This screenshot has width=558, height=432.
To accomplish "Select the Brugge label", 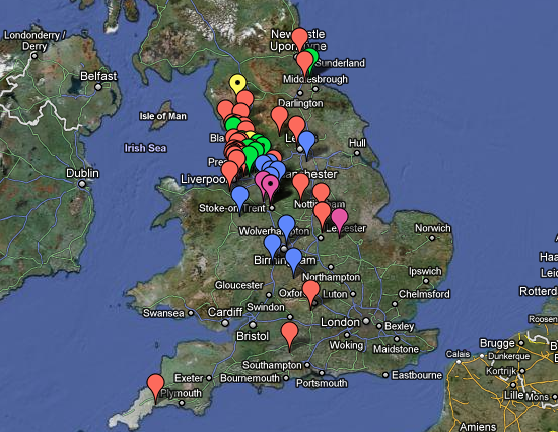I will [497, 343].
